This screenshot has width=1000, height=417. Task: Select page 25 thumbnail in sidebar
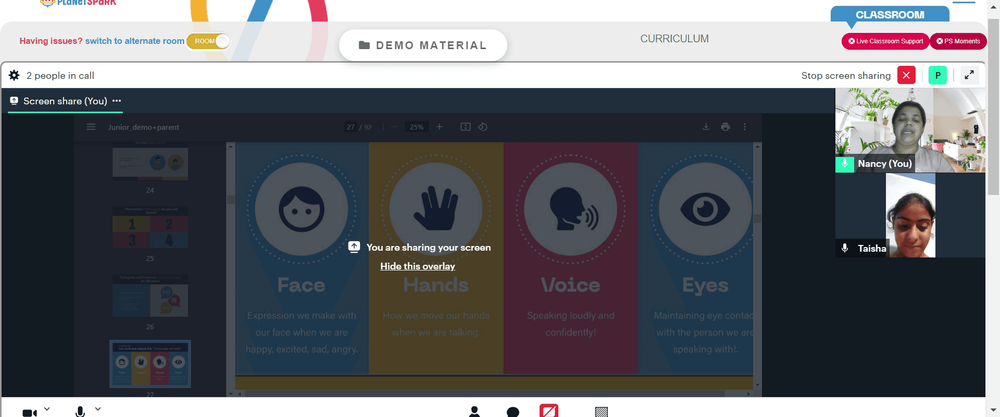pos(150,227)
